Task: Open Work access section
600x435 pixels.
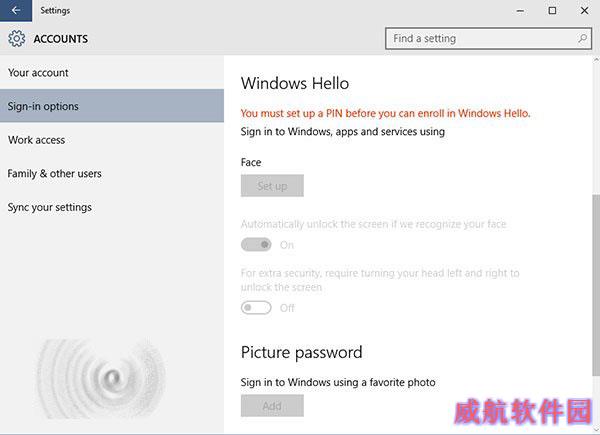Action: [x=112, y=140]
